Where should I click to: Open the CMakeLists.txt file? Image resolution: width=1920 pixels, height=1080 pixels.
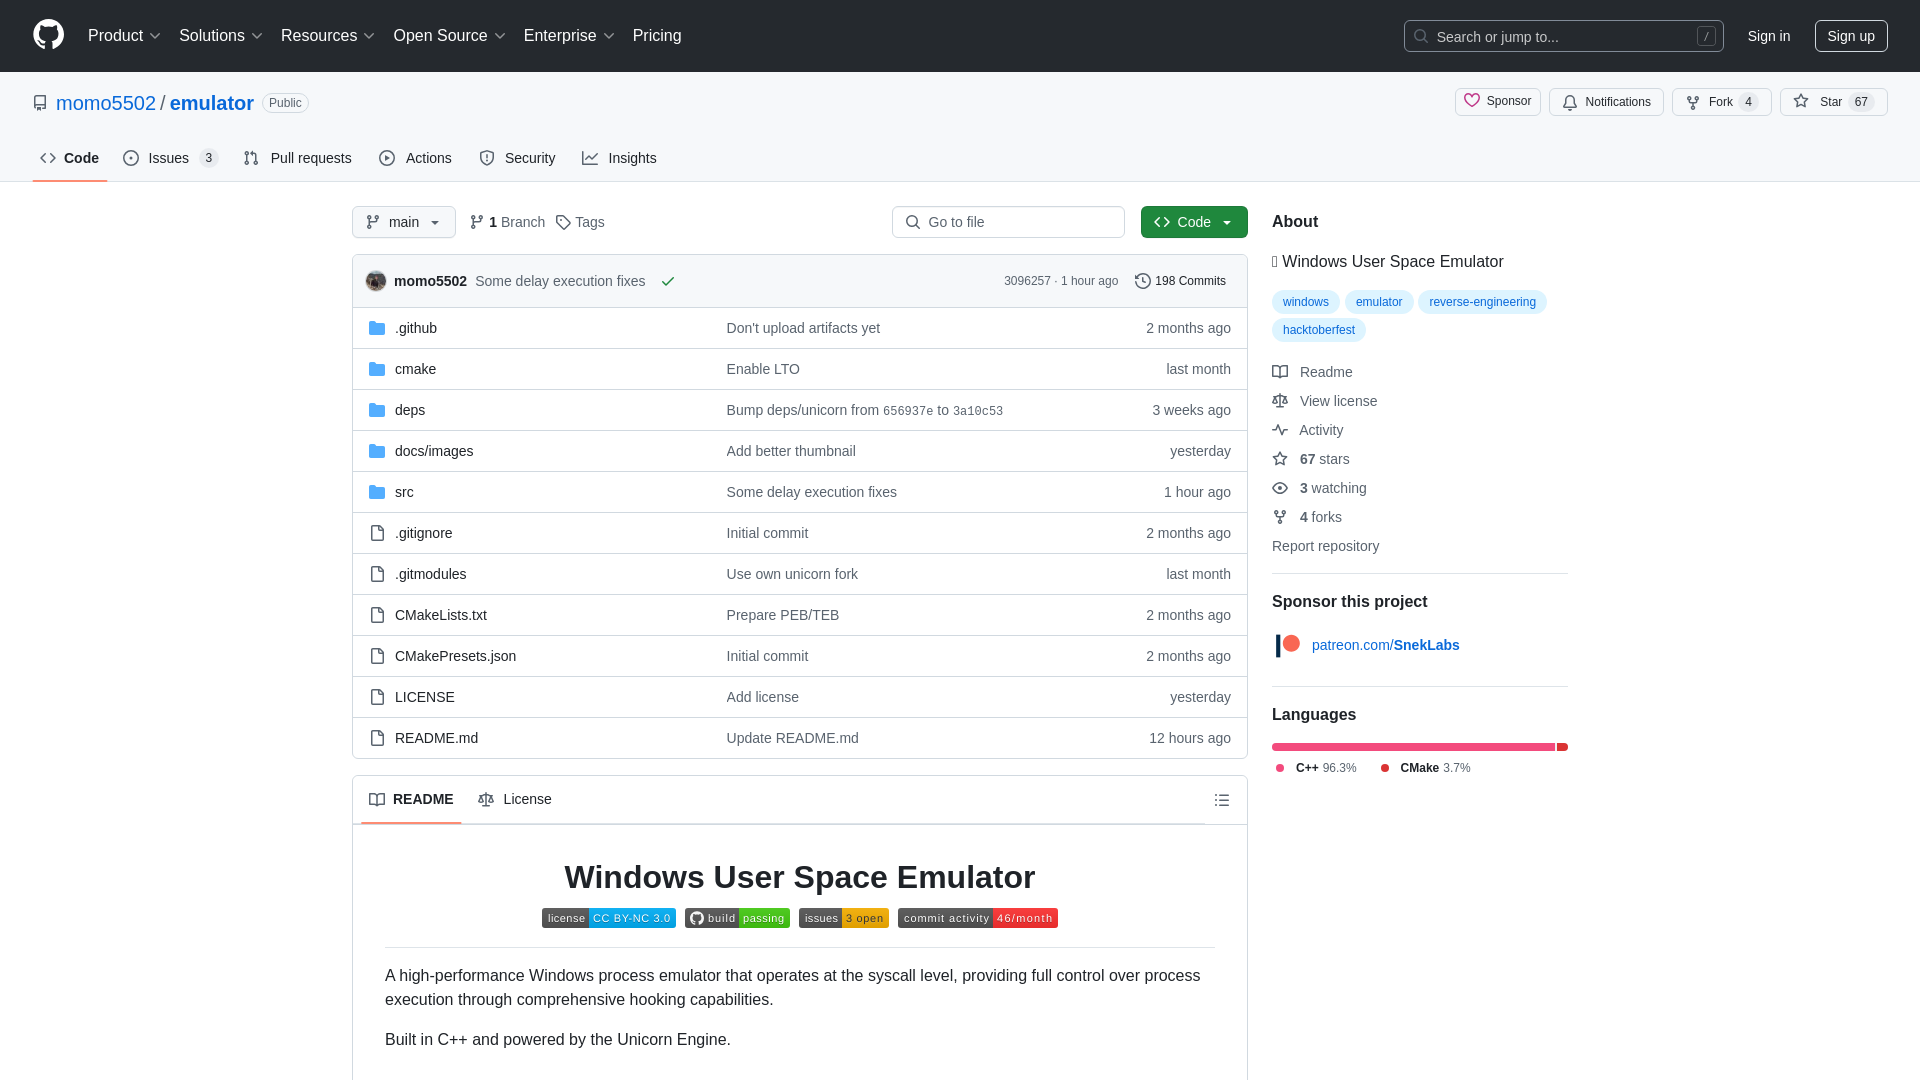(440, 615)
